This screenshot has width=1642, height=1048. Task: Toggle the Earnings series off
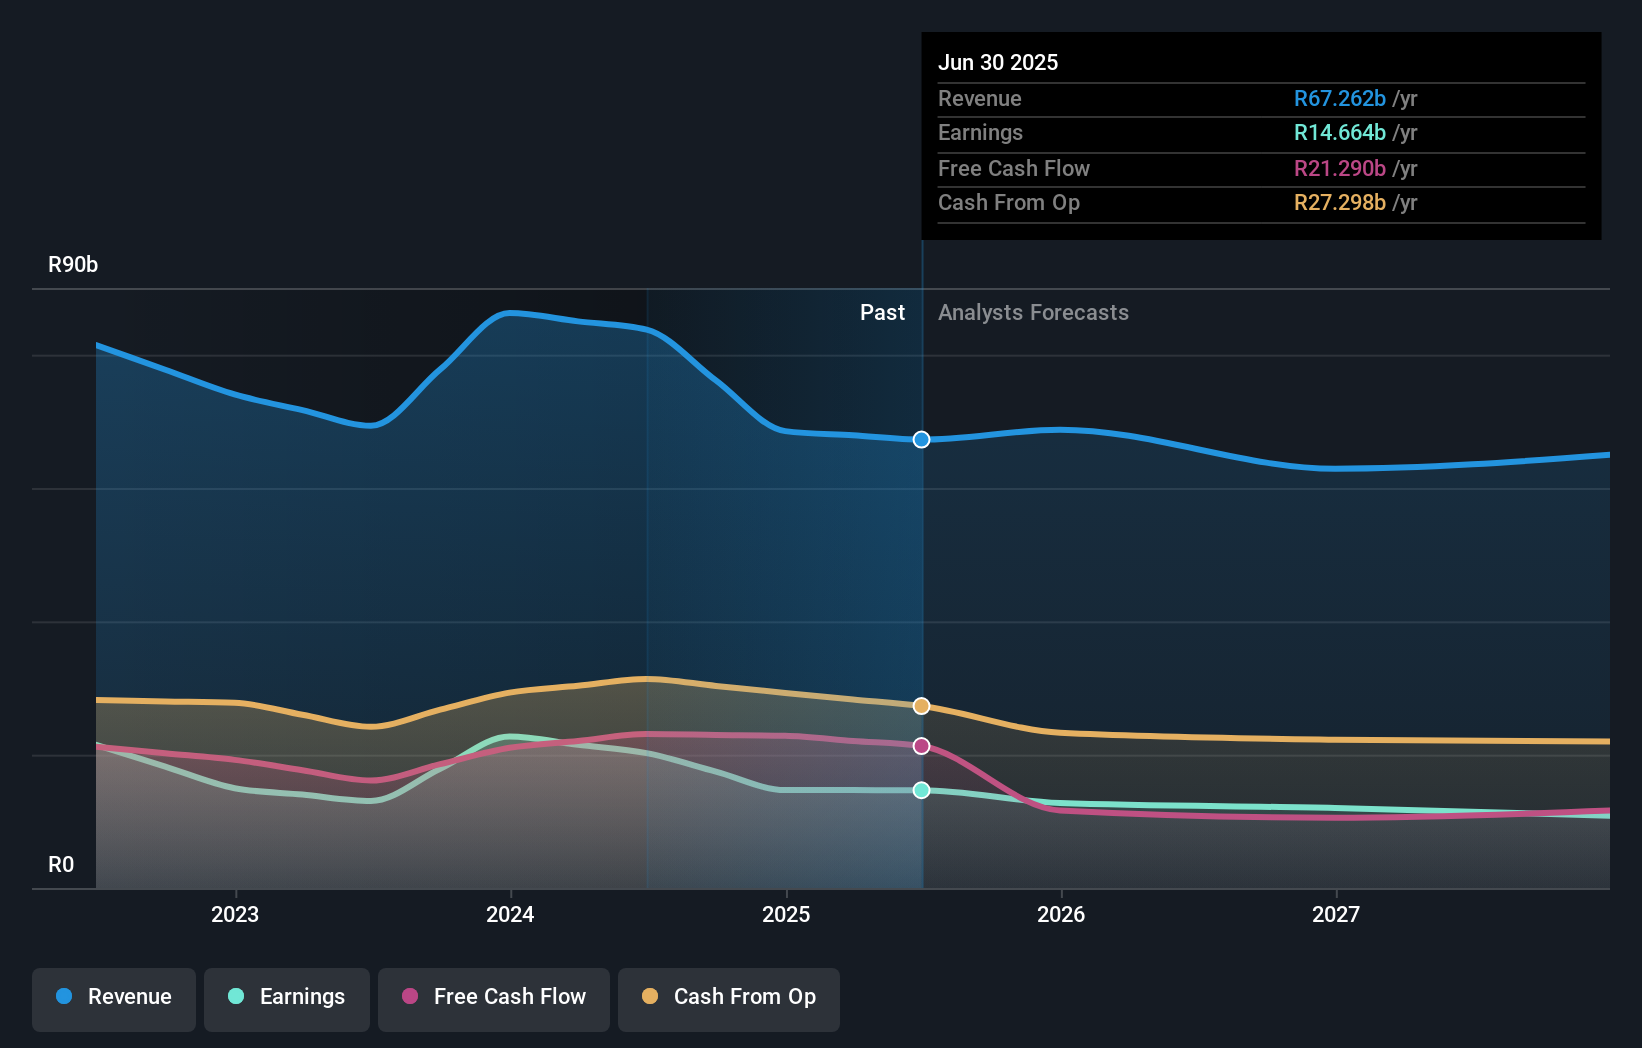click(287, 998)
